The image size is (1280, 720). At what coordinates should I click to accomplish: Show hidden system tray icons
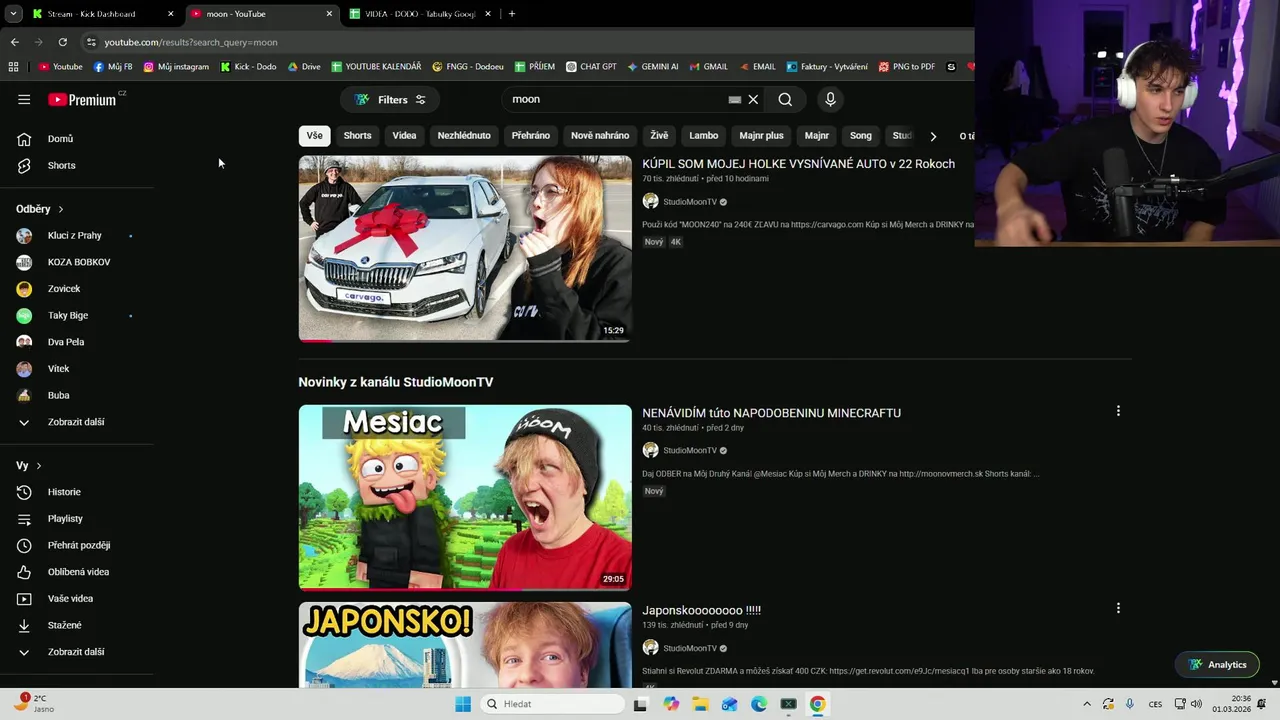click(x=1087, y=704)
